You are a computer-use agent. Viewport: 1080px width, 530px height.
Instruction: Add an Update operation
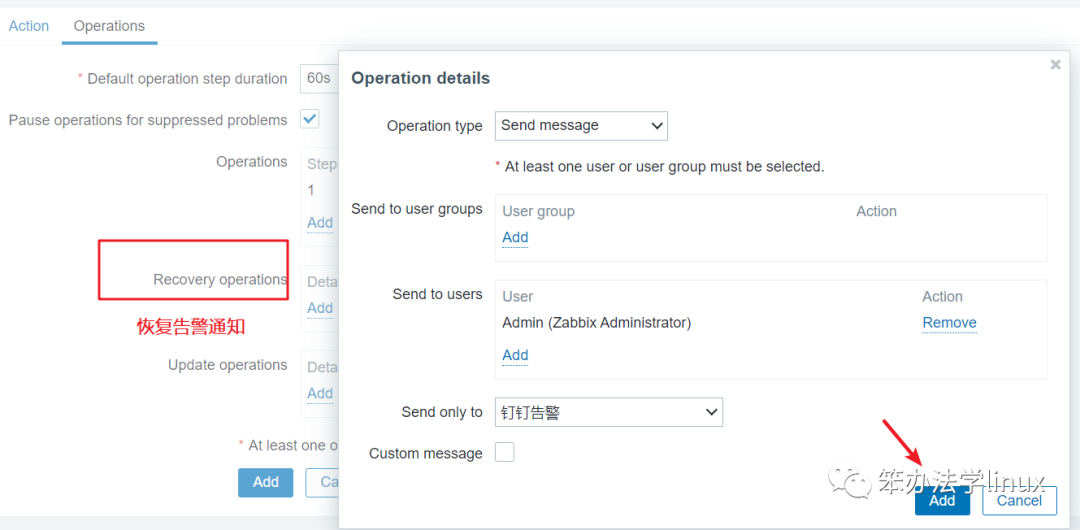click(320, 393)
